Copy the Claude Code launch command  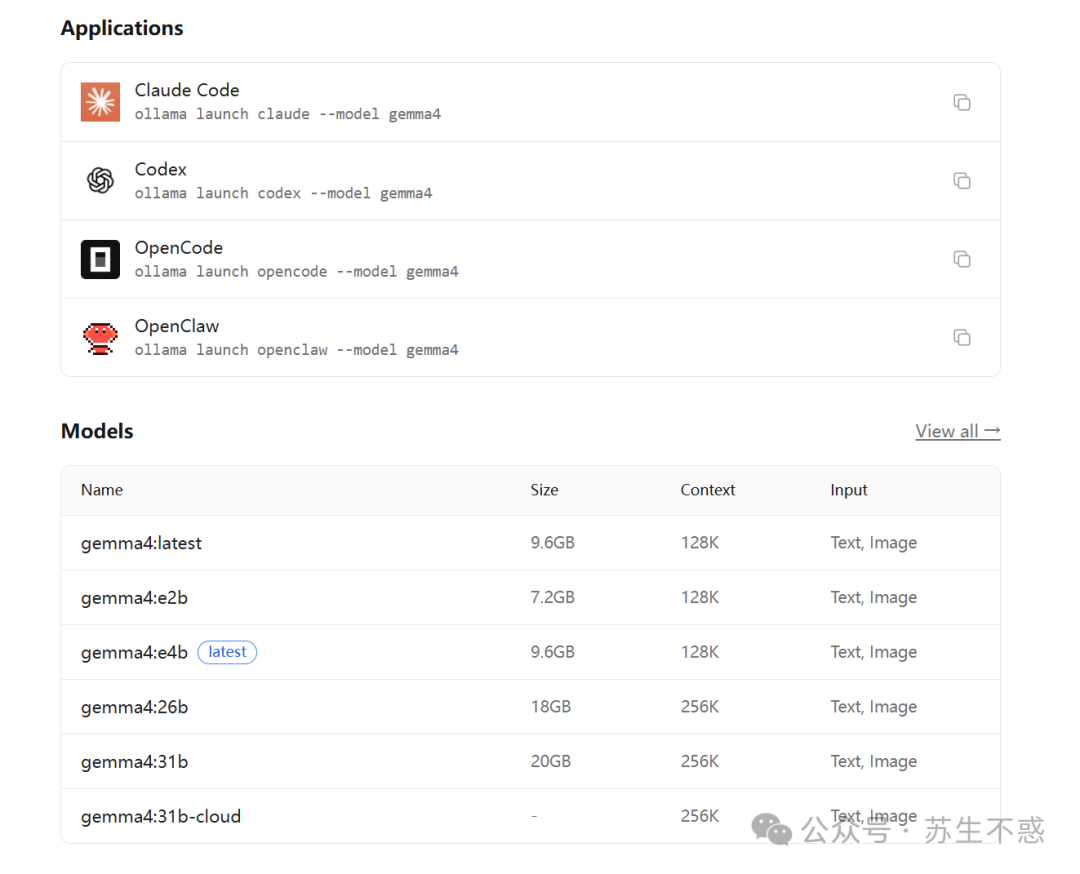point(962,102)
